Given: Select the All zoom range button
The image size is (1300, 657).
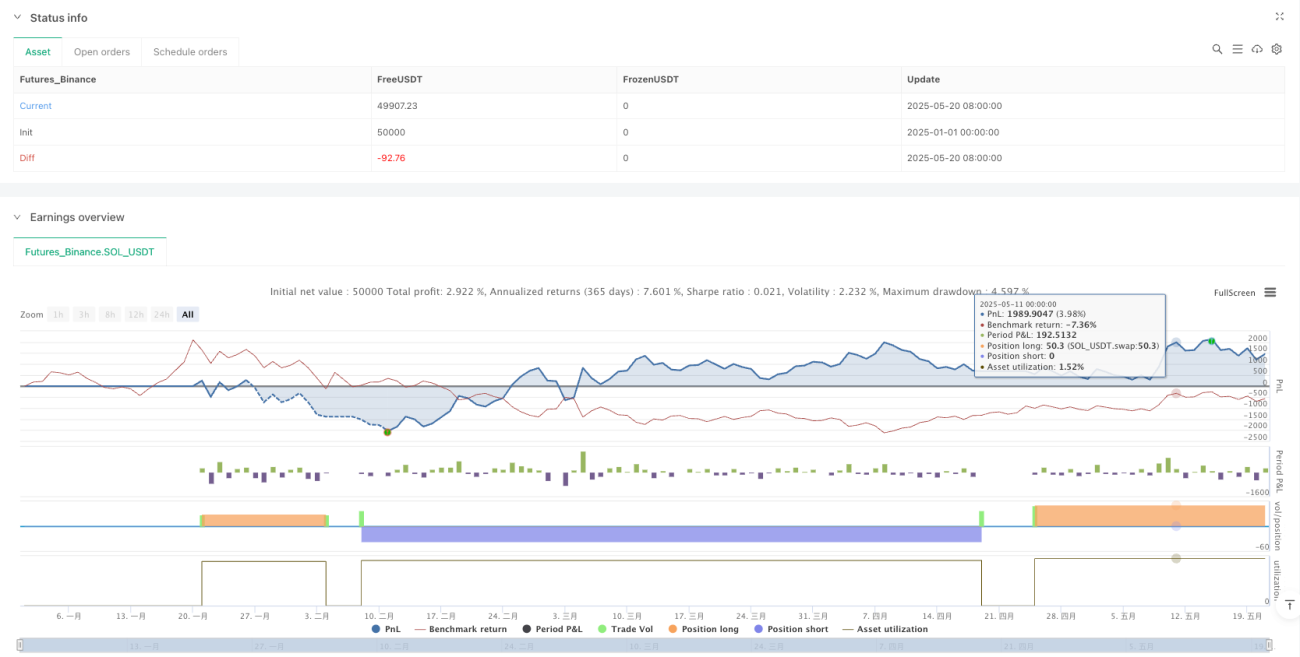Looking at the screenshot, I should pos(187,314).
